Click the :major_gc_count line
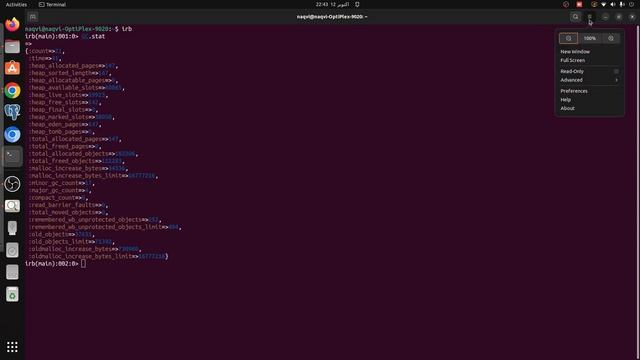The height and width of the screenshot is (360, 640). [x=60, y=191]
